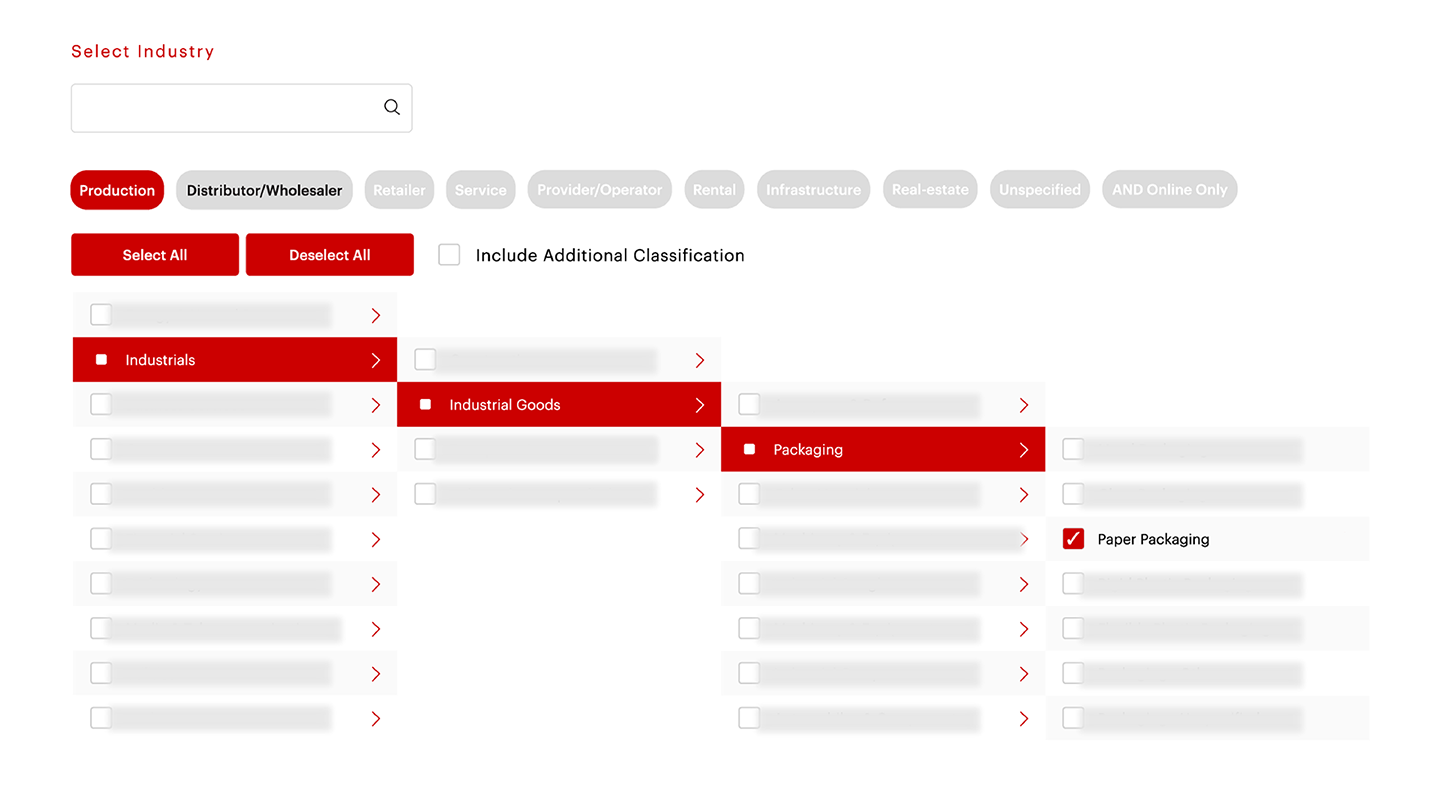Toggle the Industrials partial-selection checkbox

pos(101,360)
